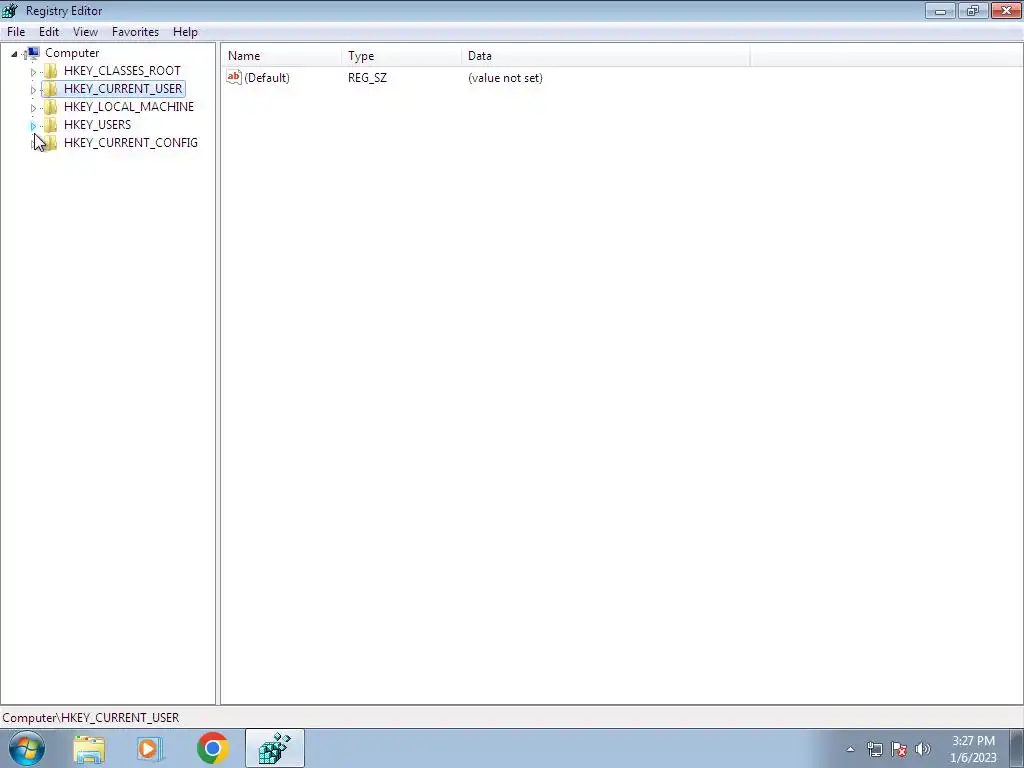This screenshot has width=1024, height=768.
Task: Open the Windows Start menu
Action: 27,748
